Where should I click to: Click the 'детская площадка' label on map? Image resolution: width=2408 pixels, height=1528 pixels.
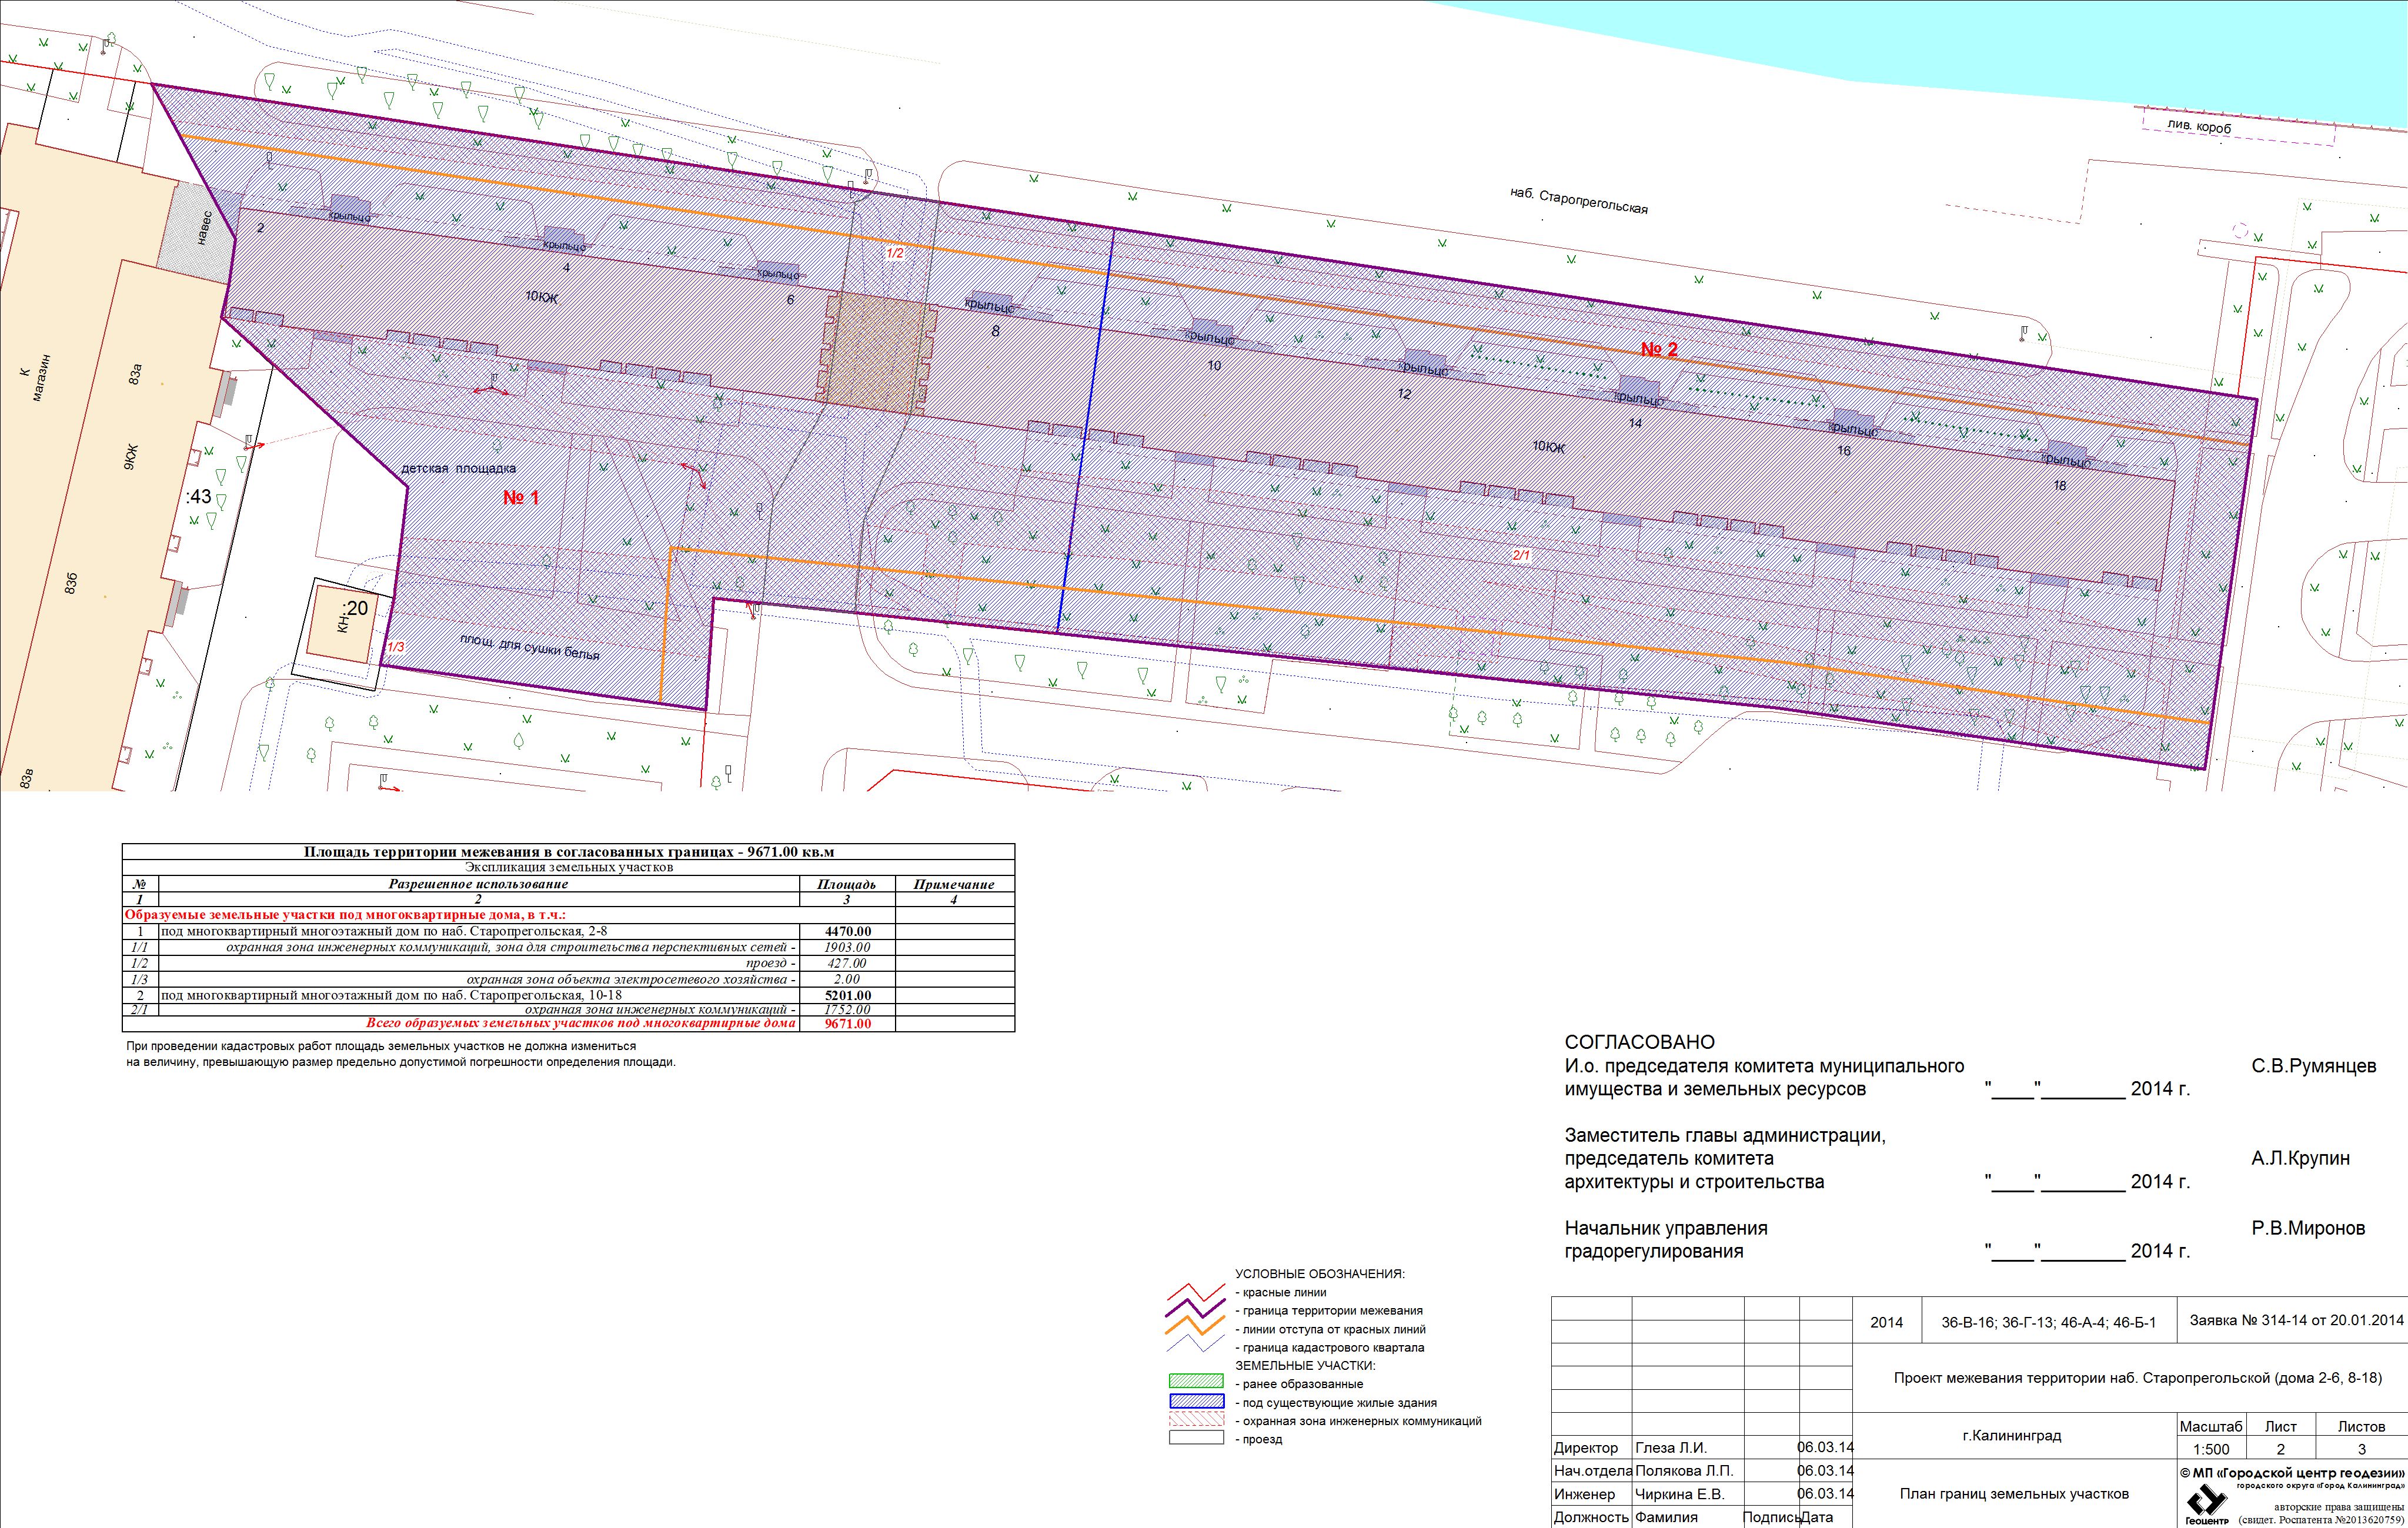tap(458, 468)
